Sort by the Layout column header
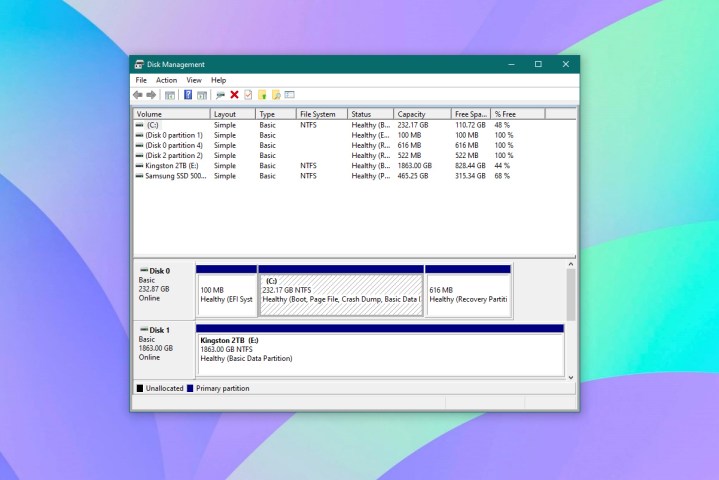 click(x=232, y=114)
